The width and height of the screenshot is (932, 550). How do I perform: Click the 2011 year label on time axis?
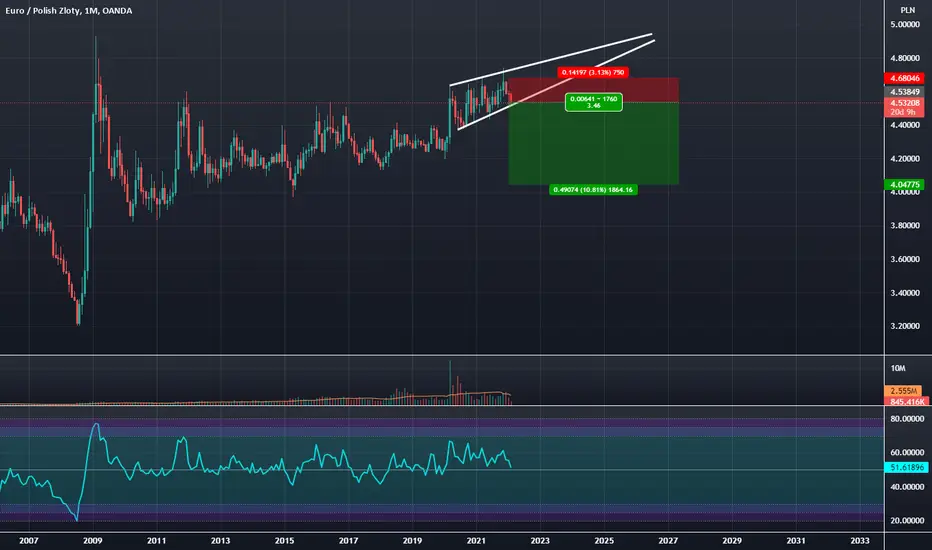point(156,540)
